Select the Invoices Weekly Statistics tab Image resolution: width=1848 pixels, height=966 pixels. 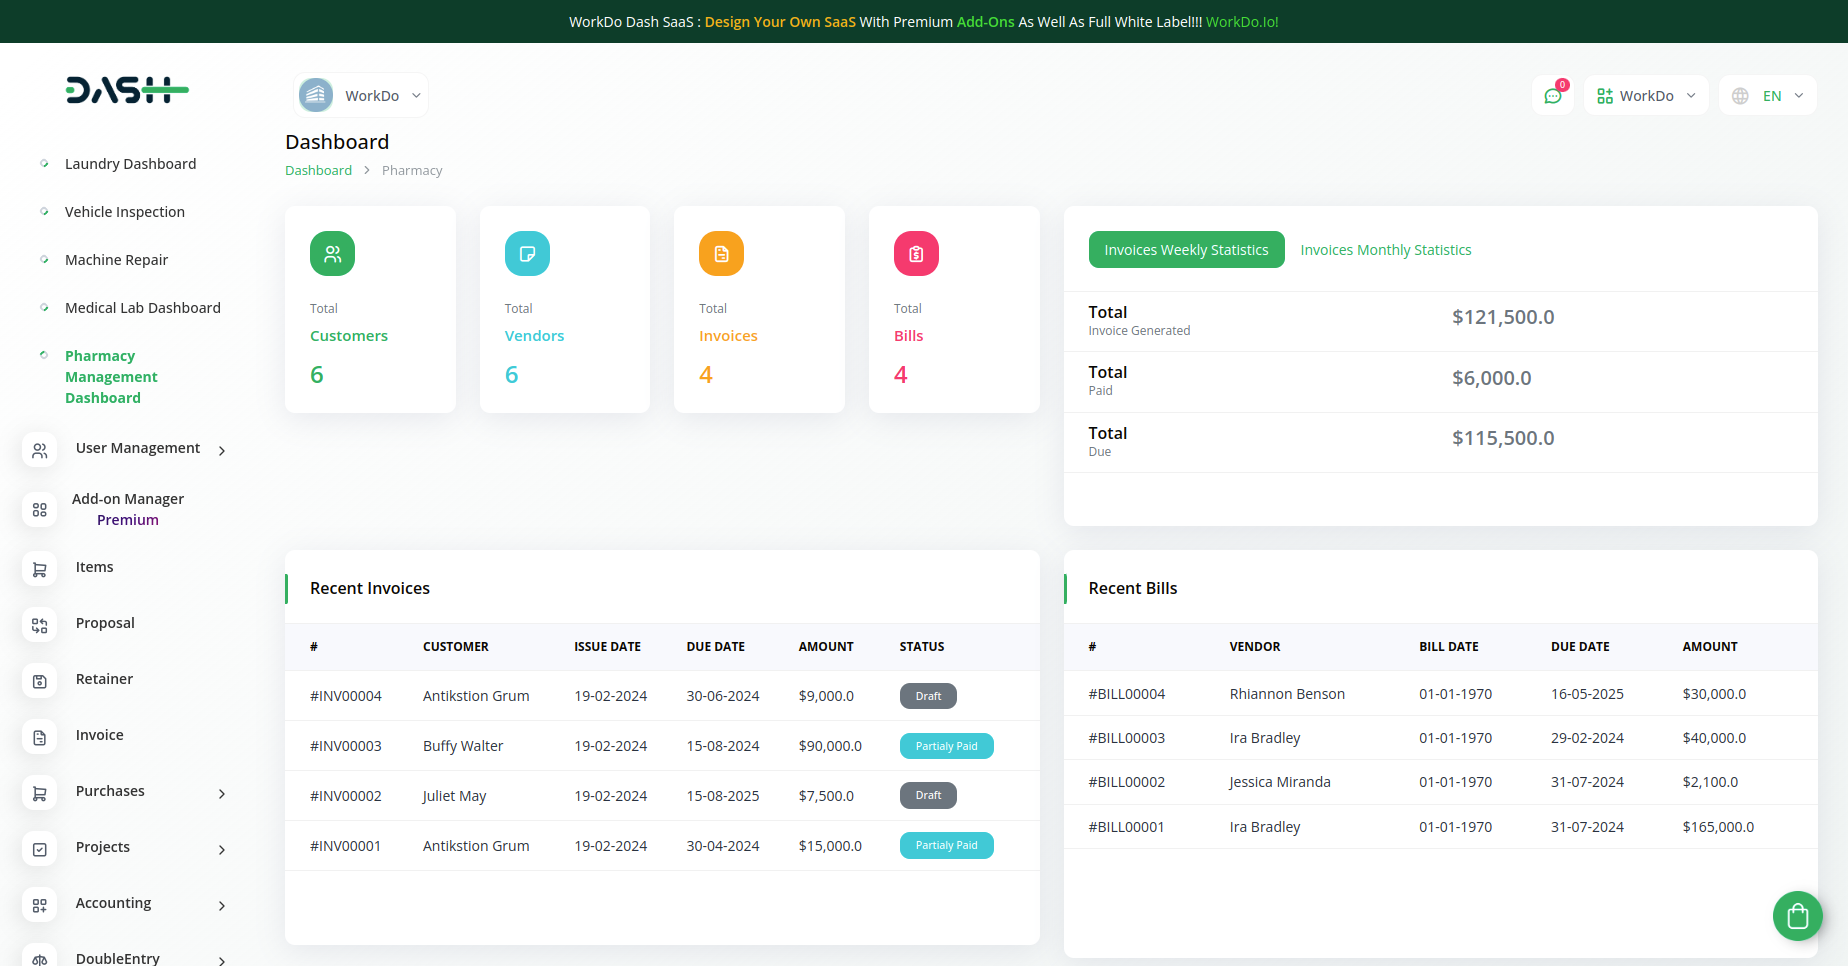[x=1186, y=250]
